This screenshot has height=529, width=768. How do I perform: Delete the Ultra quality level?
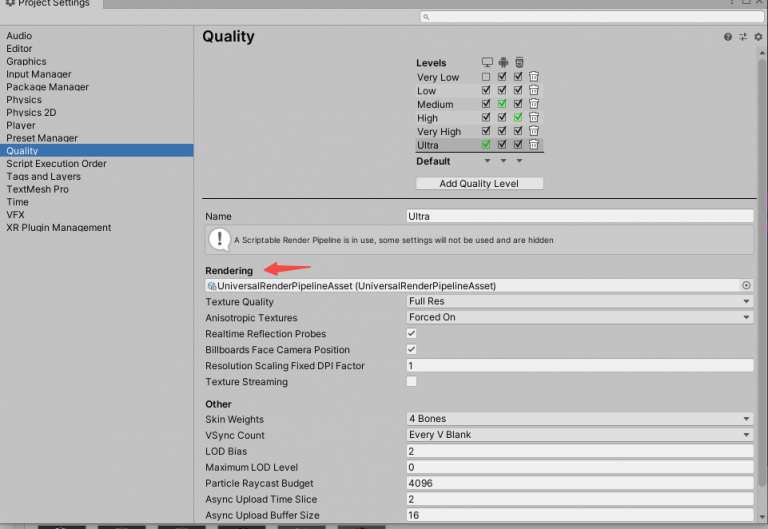coord(534,145)
